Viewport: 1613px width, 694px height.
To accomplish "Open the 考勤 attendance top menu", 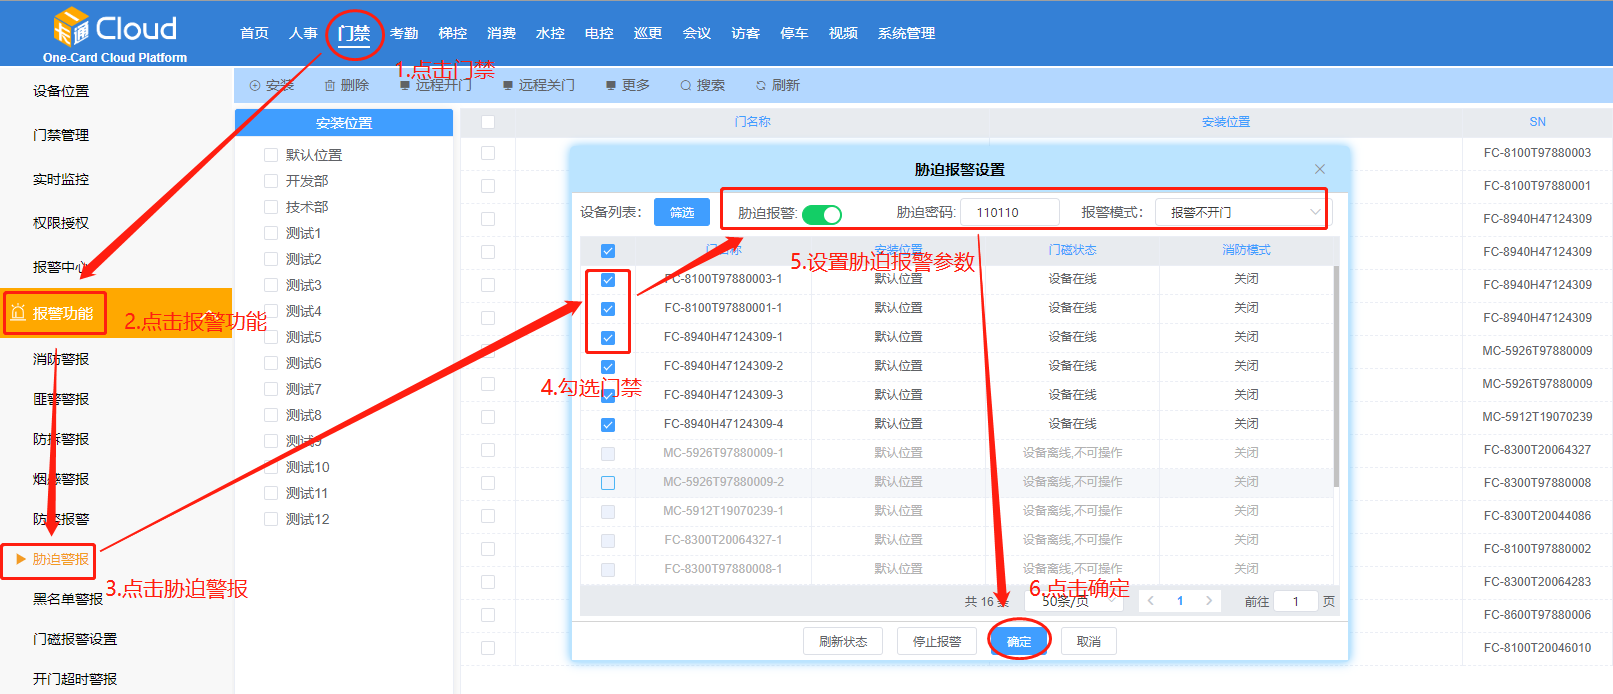I will click(x=404, y=33).
